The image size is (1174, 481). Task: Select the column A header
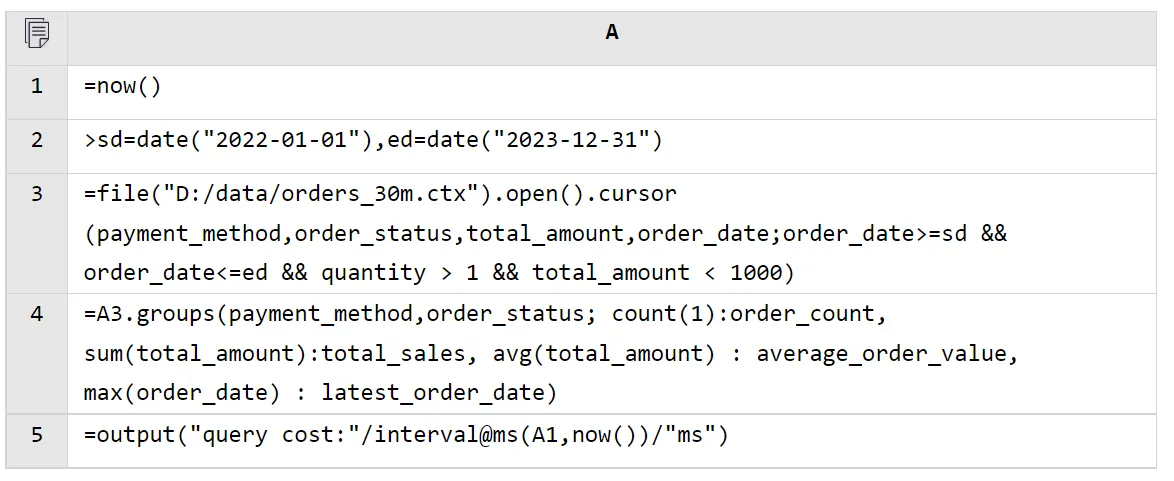coord(611,34)
